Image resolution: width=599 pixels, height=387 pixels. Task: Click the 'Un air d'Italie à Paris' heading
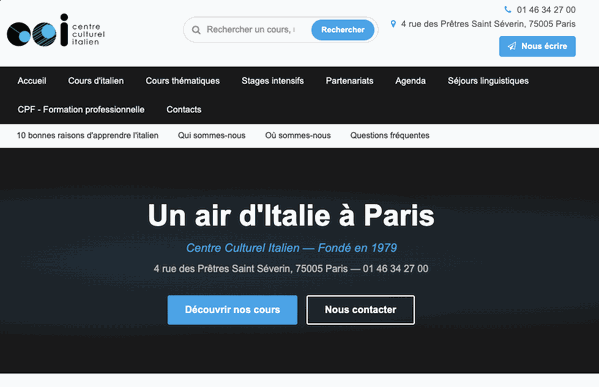pos(291,215)
